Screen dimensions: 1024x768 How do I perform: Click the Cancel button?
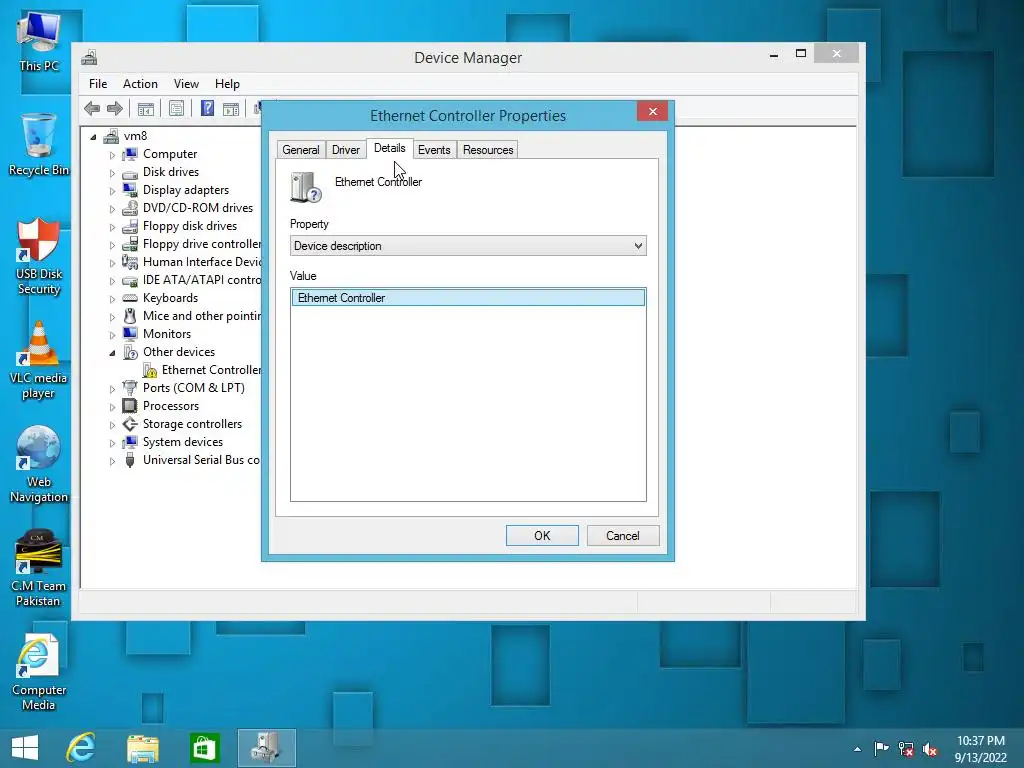point(623,536)
